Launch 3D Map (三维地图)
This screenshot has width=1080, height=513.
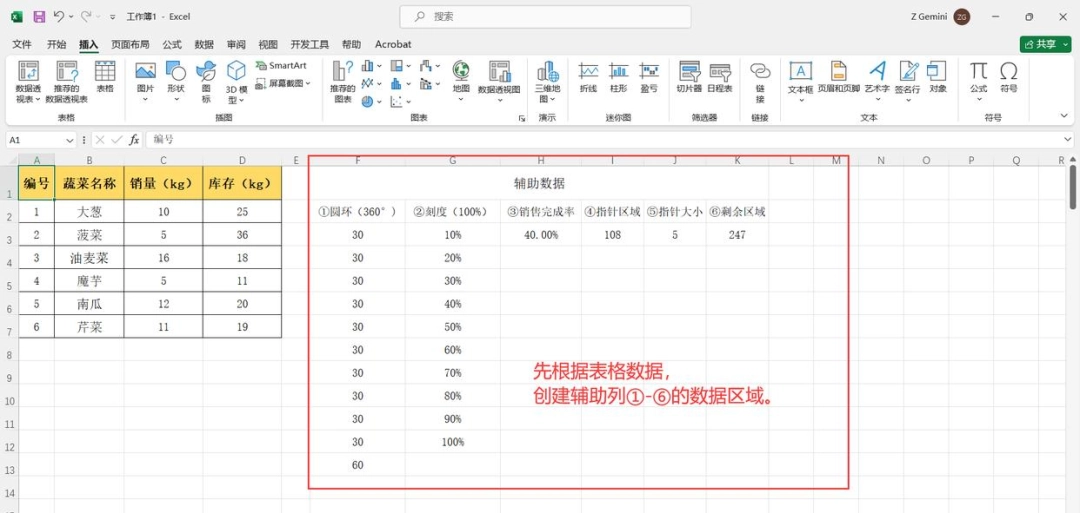[x=548, y=82]
